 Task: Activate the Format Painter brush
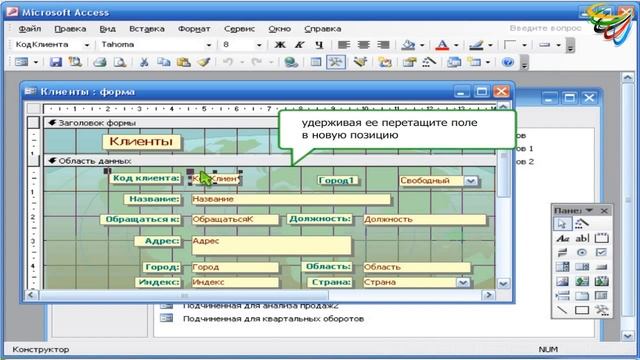[203, 62]
